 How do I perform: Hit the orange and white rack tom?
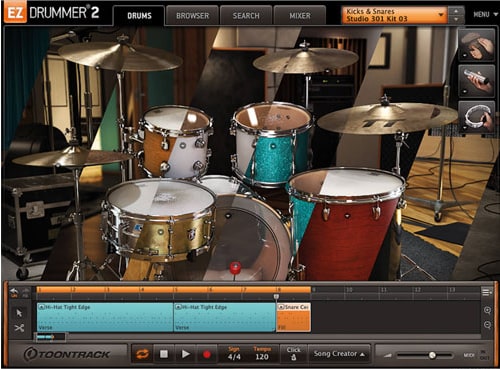(176, 141)
